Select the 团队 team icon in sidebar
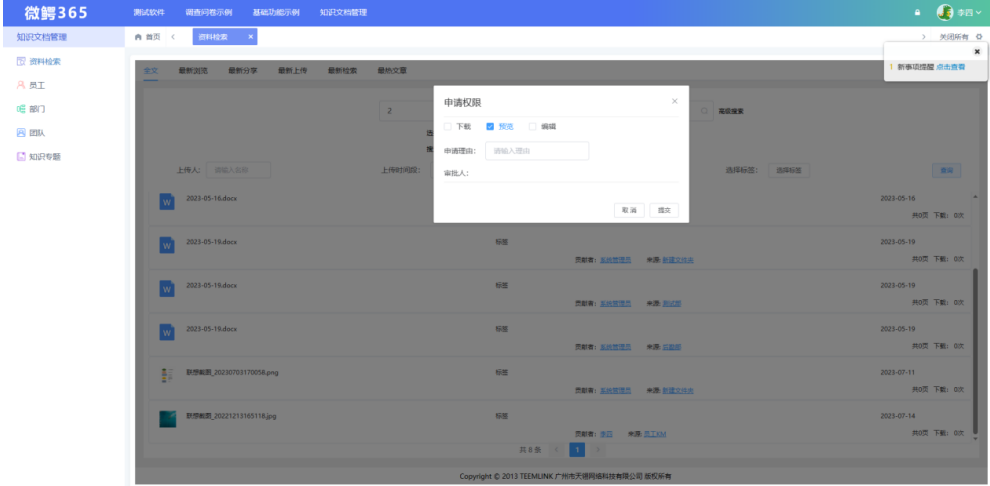Image resolution: width=990 pixels, height=486 pixels. tap(21, 132)
